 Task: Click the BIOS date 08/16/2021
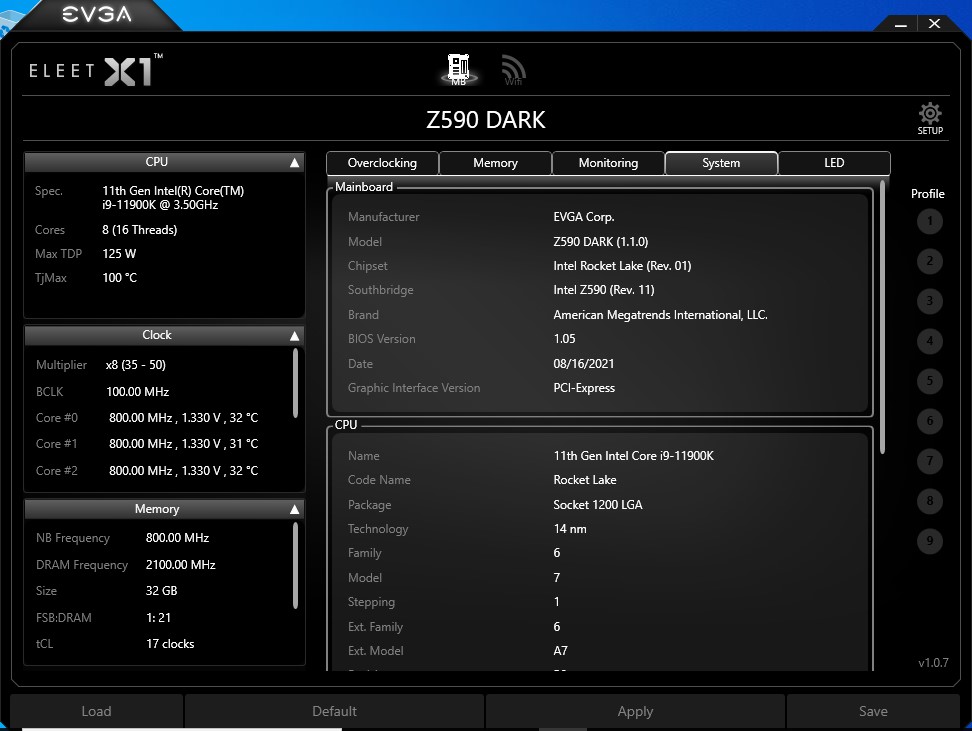coord(583,364)
